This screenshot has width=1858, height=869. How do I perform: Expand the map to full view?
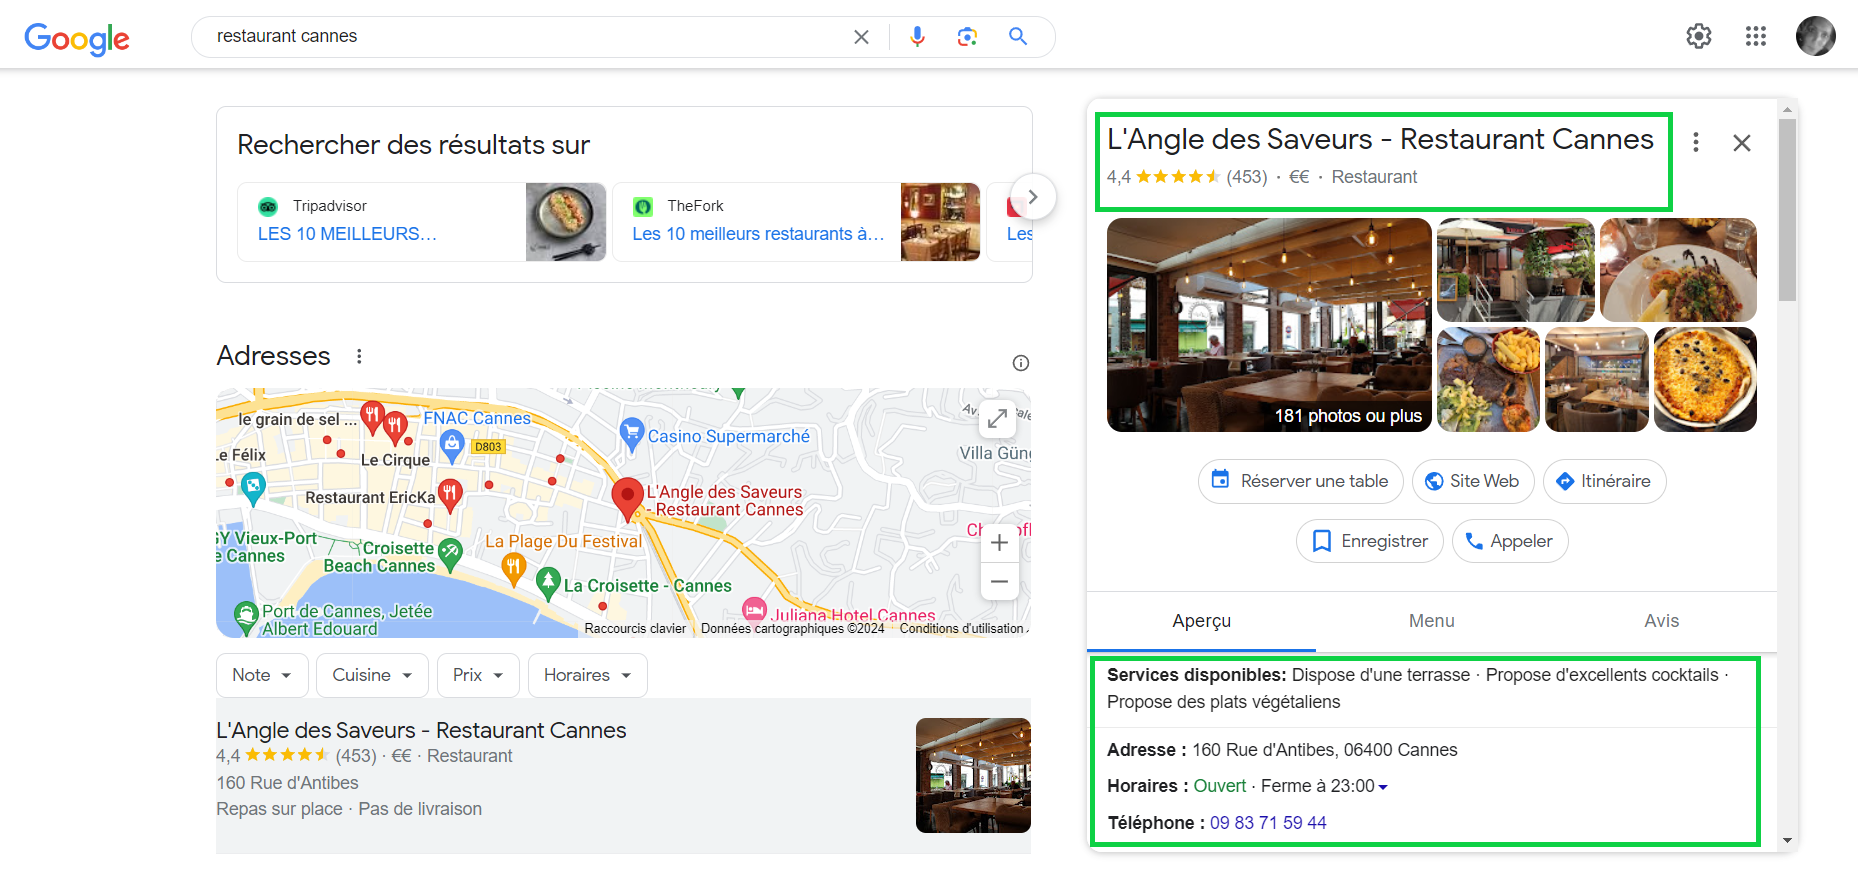click(x=998, y=419)
